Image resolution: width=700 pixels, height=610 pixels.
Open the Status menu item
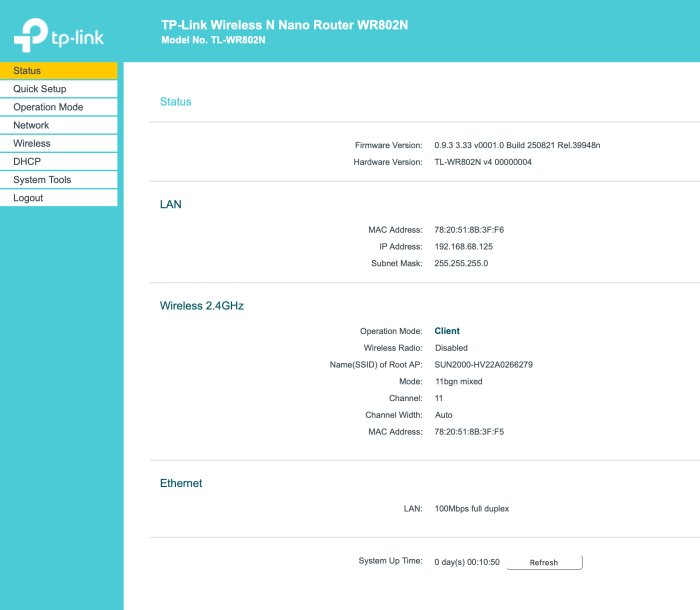pos(58,71)
